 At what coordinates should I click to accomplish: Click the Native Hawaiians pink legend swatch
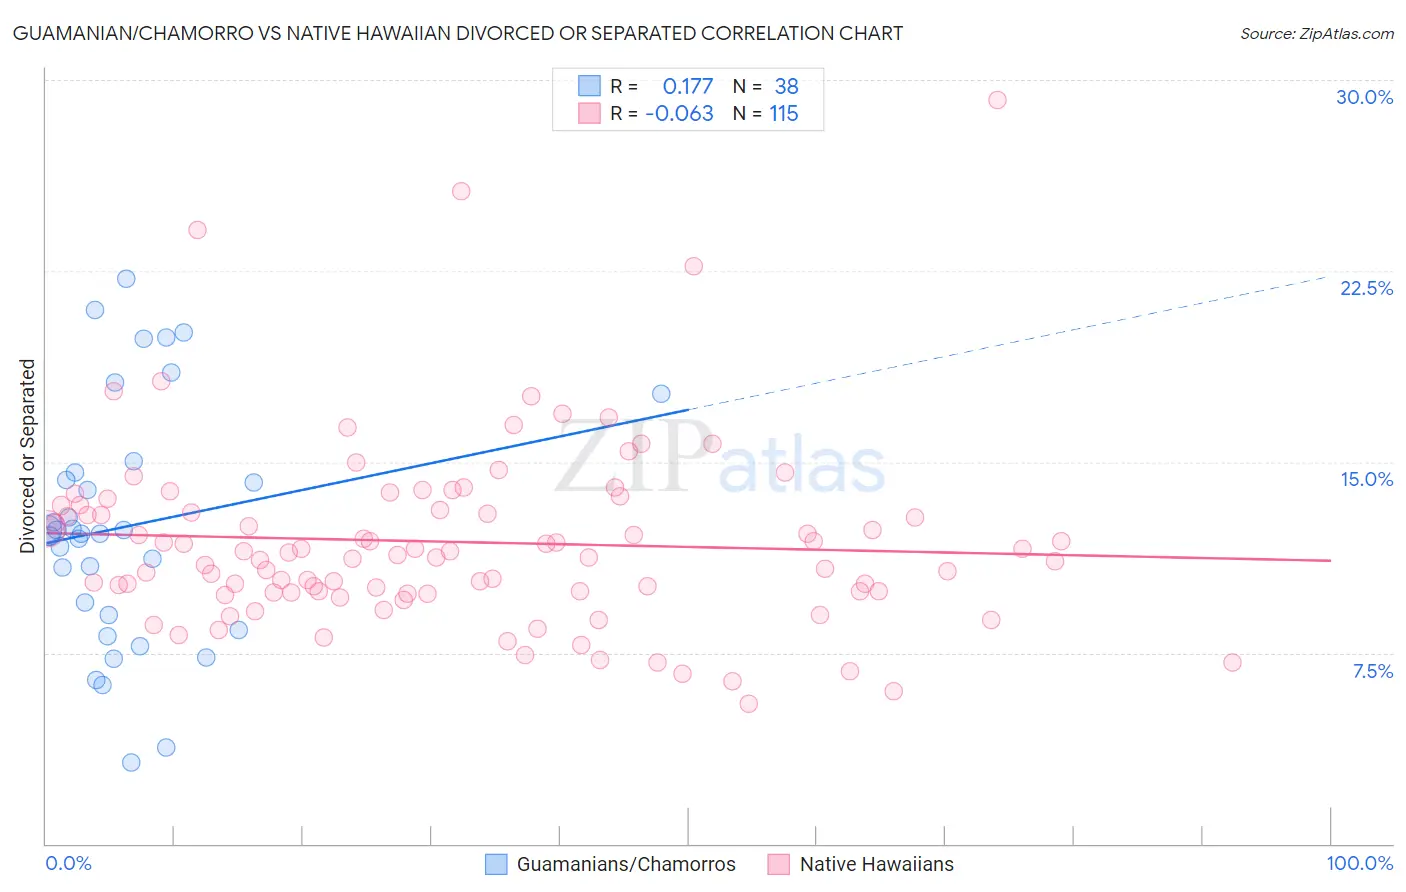click(x=779, y=864)
